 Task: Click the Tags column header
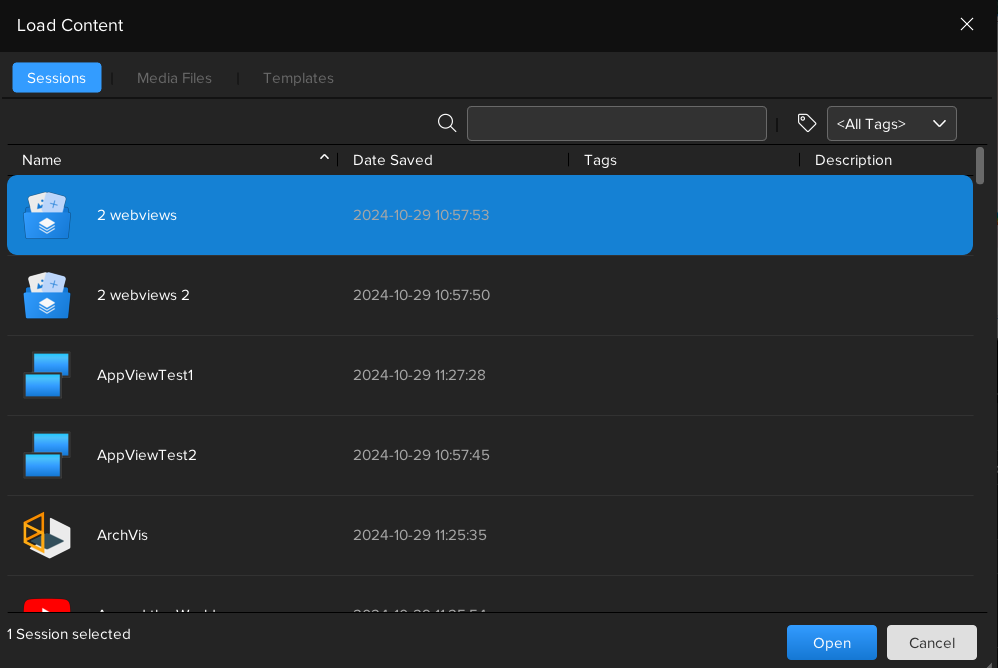click(x=600, y=160)
